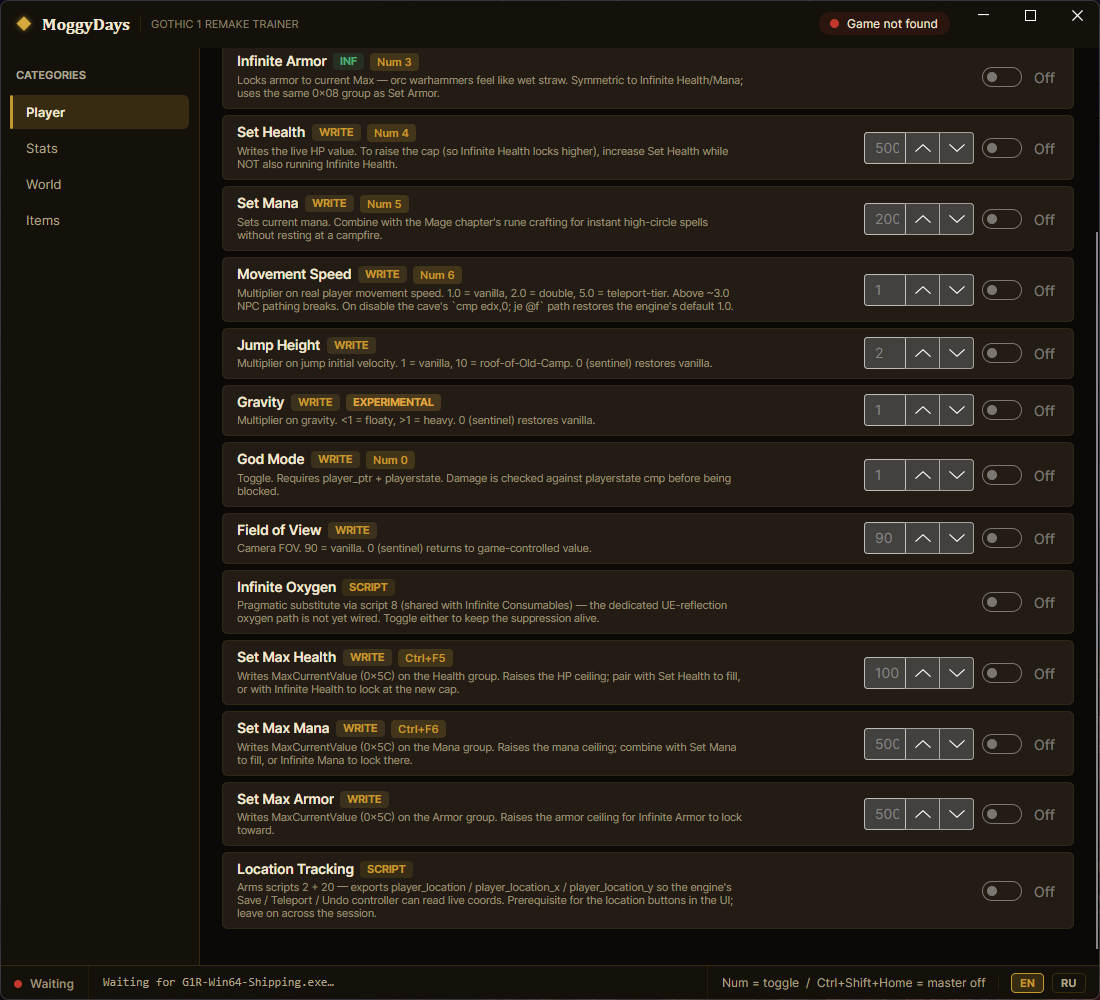Viewport: 1100px width, 1000px height.
Task: Open the Items category
Action: [100, 220]
